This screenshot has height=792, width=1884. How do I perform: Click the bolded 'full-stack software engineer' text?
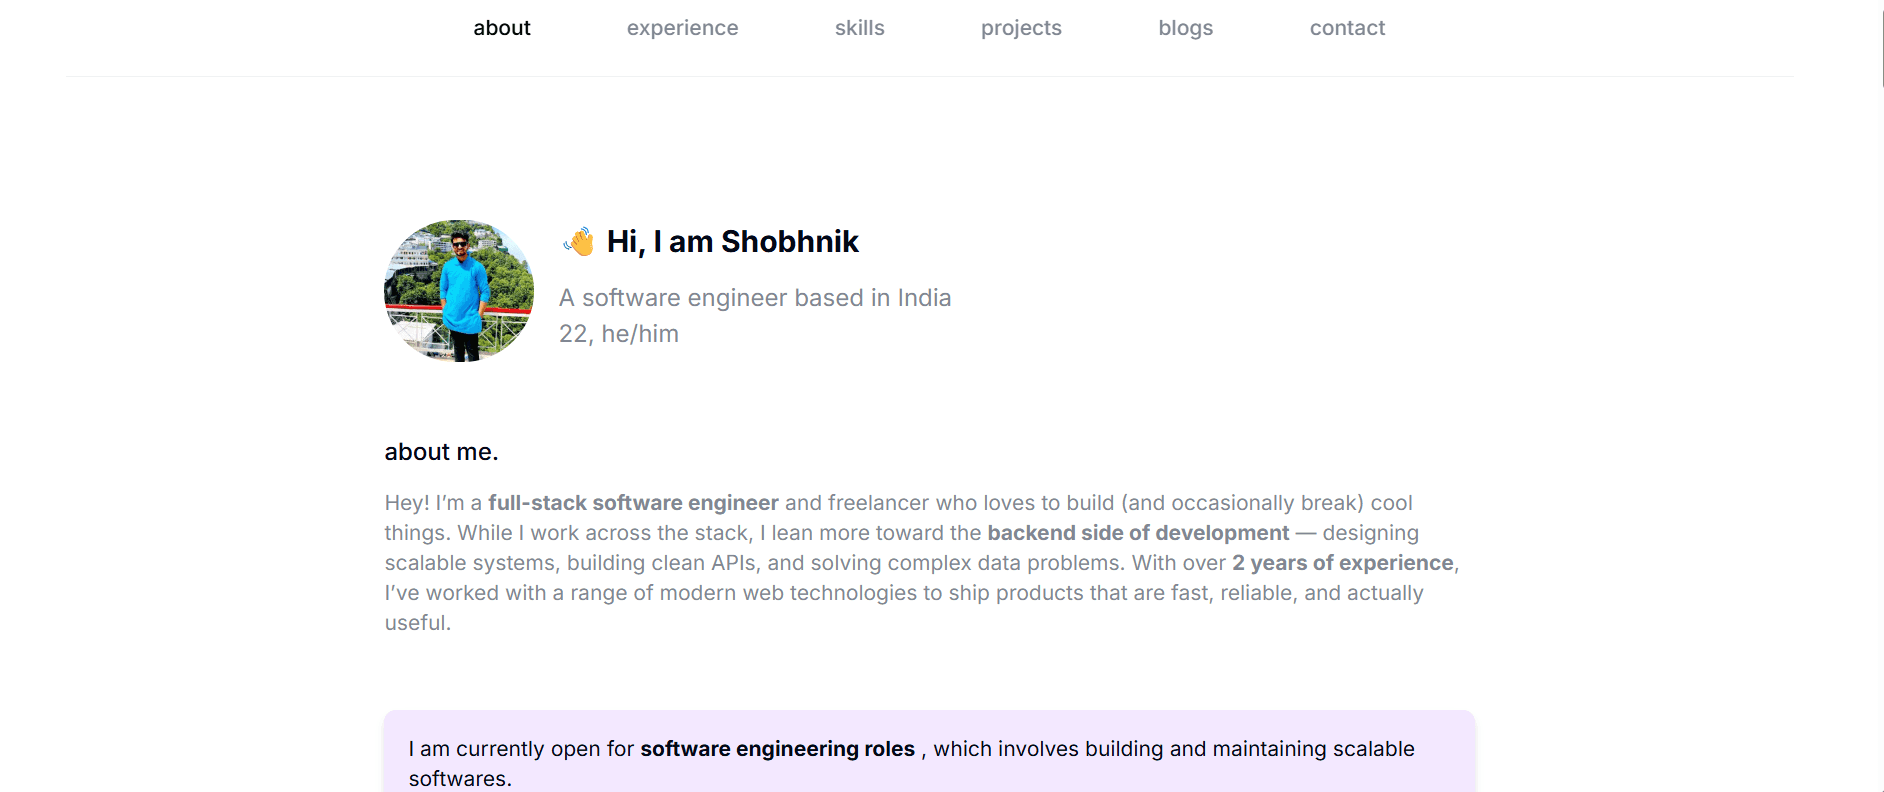[633, 503]
